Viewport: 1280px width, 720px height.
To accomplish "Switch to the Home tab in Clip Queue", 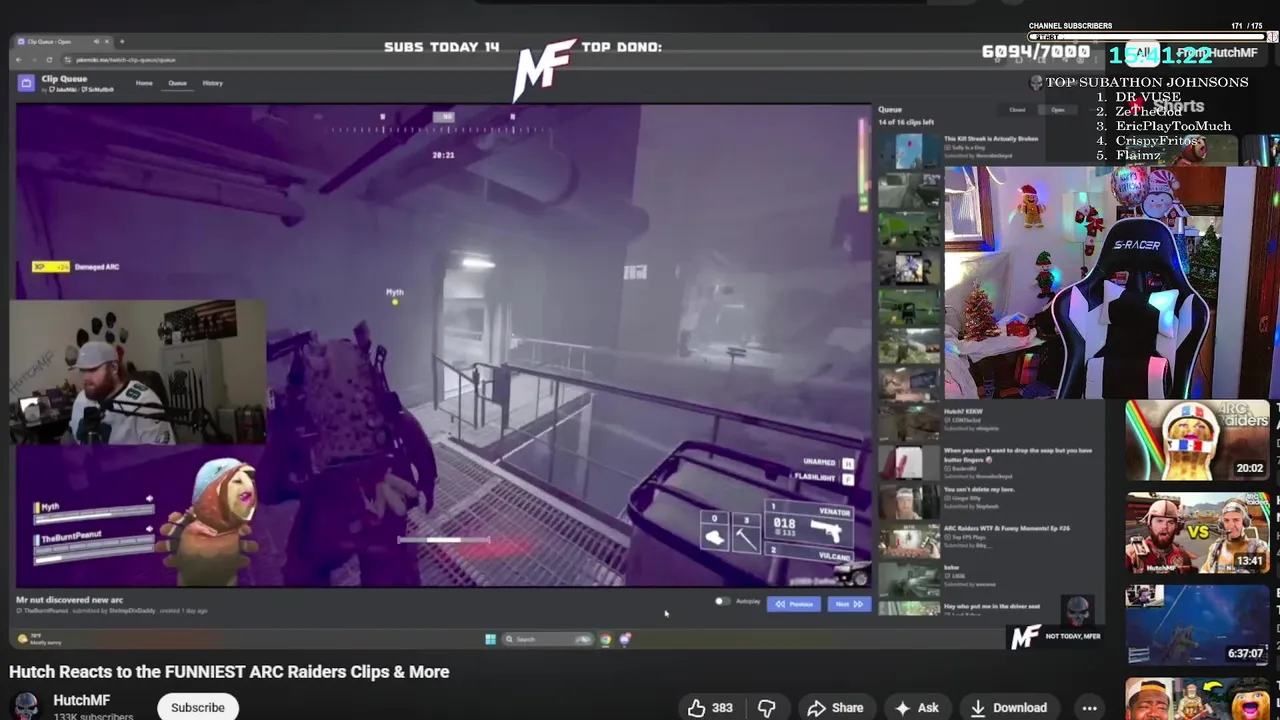I will [x=144, y=83].
